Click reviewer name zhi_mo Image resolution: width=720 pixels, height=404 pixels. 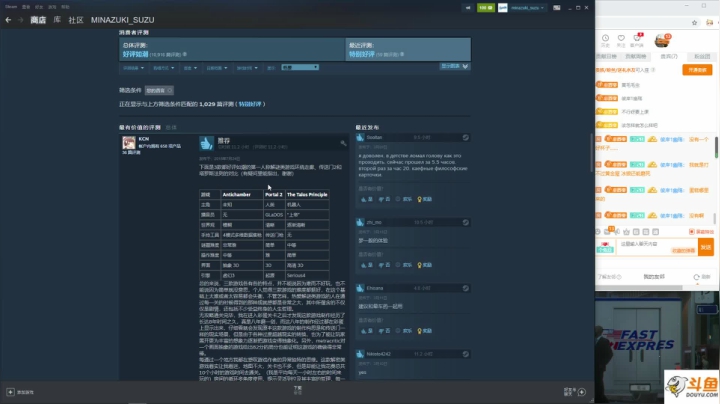[374, 222]
